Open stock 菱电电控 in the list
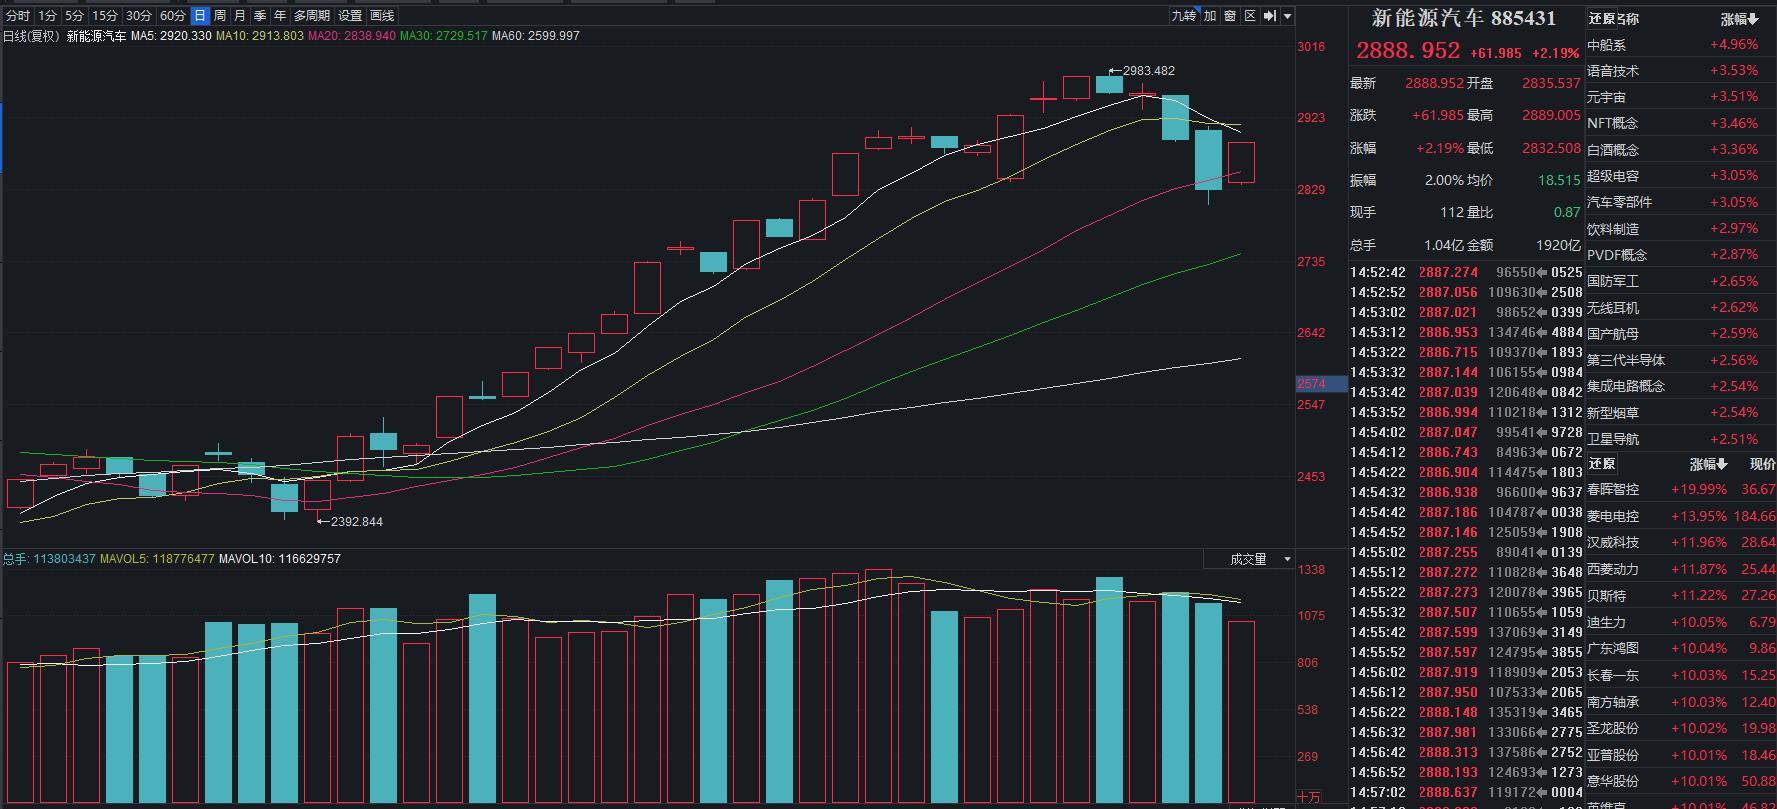This screenshot has width=1777, height=809. pyautogui.click(x=1680, y=517)
